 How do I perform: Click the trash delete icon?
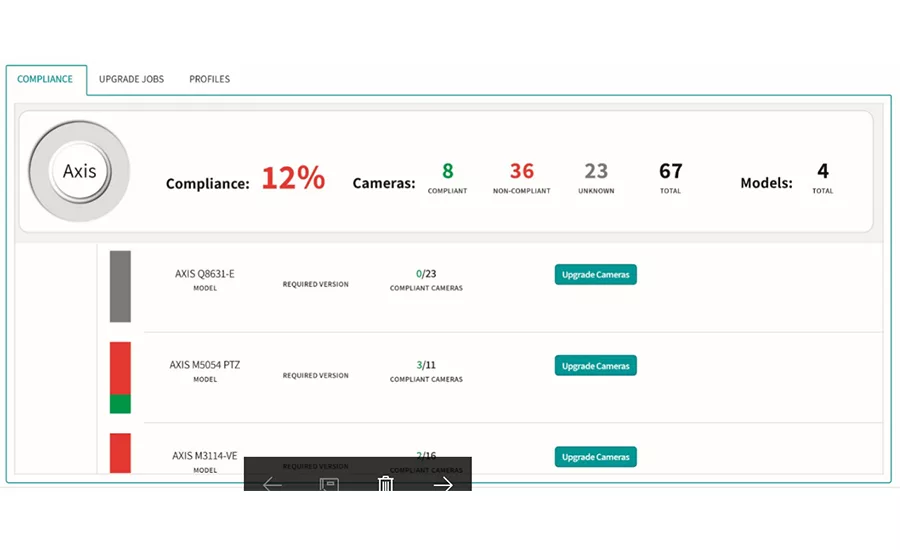[x=386, y=484]
